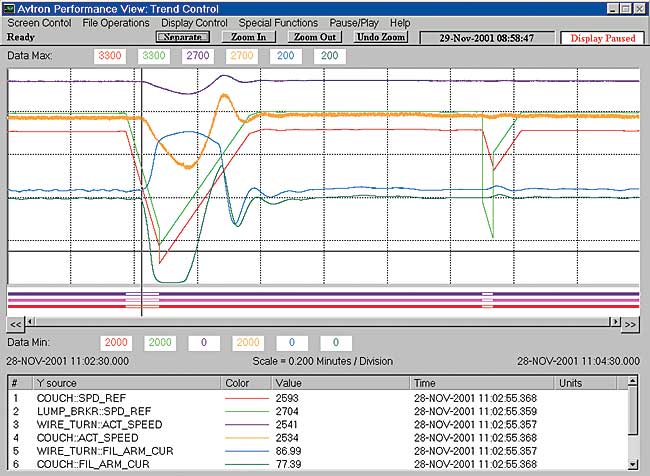Open the Display Control menu
The height and width of the screenshot is (476, 650).
point(194,23)
